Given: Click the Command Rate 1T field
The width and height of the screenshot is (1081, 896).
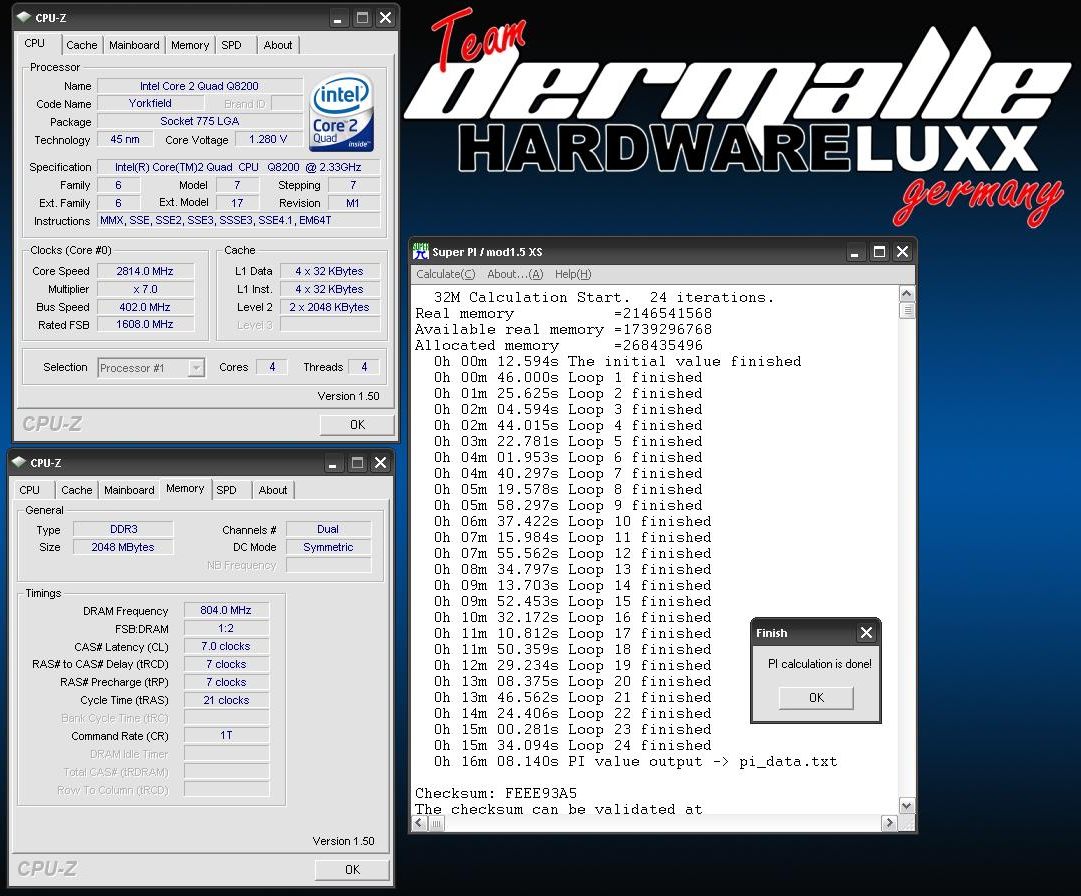Looking at the screenshot, I should tap(226, 736).
